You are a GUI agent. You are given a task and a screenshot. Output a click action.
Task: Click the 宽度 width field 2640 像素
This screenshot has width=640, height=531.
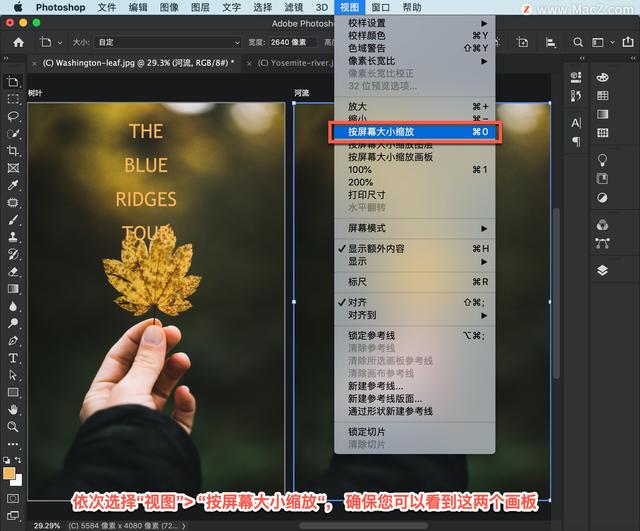tap(293, 42)
